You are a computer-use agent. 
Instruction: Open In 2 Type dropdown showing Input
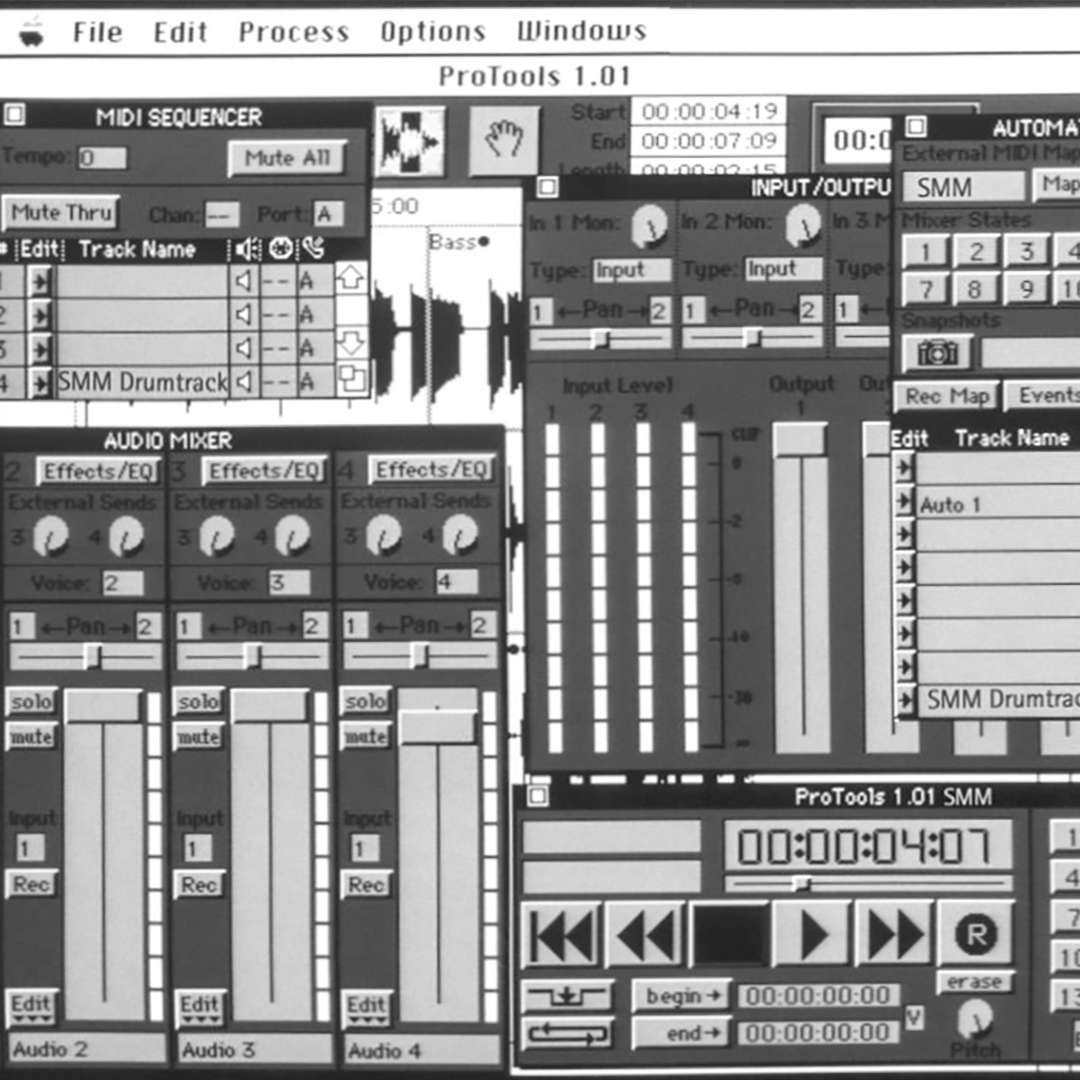[785, 269]
